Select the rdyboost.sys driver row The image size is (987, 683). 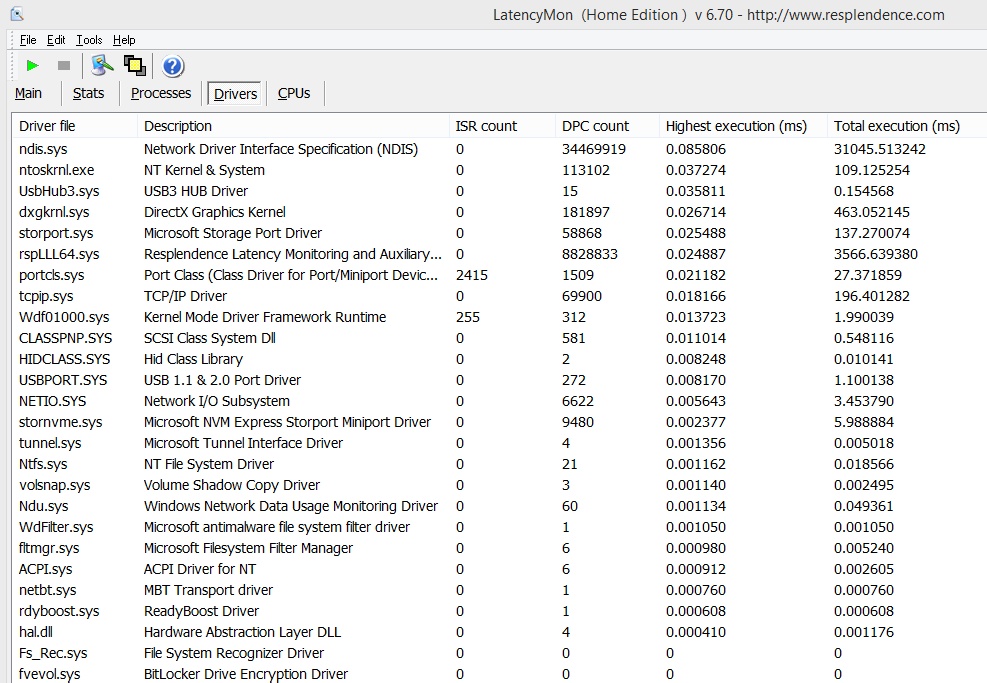499,611
